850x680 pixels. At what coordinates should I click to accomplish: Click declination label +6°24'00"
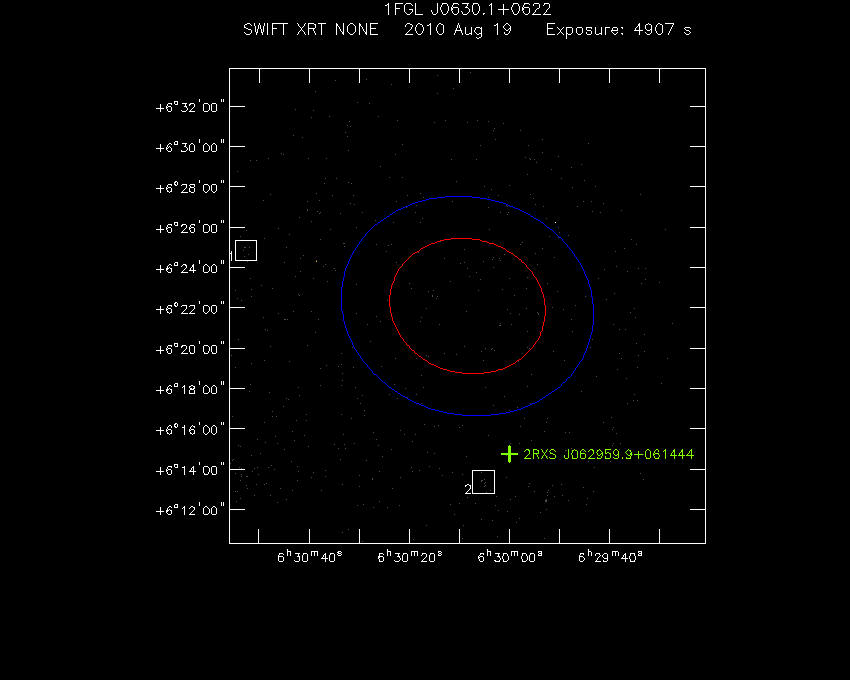(x=190, y=268)
